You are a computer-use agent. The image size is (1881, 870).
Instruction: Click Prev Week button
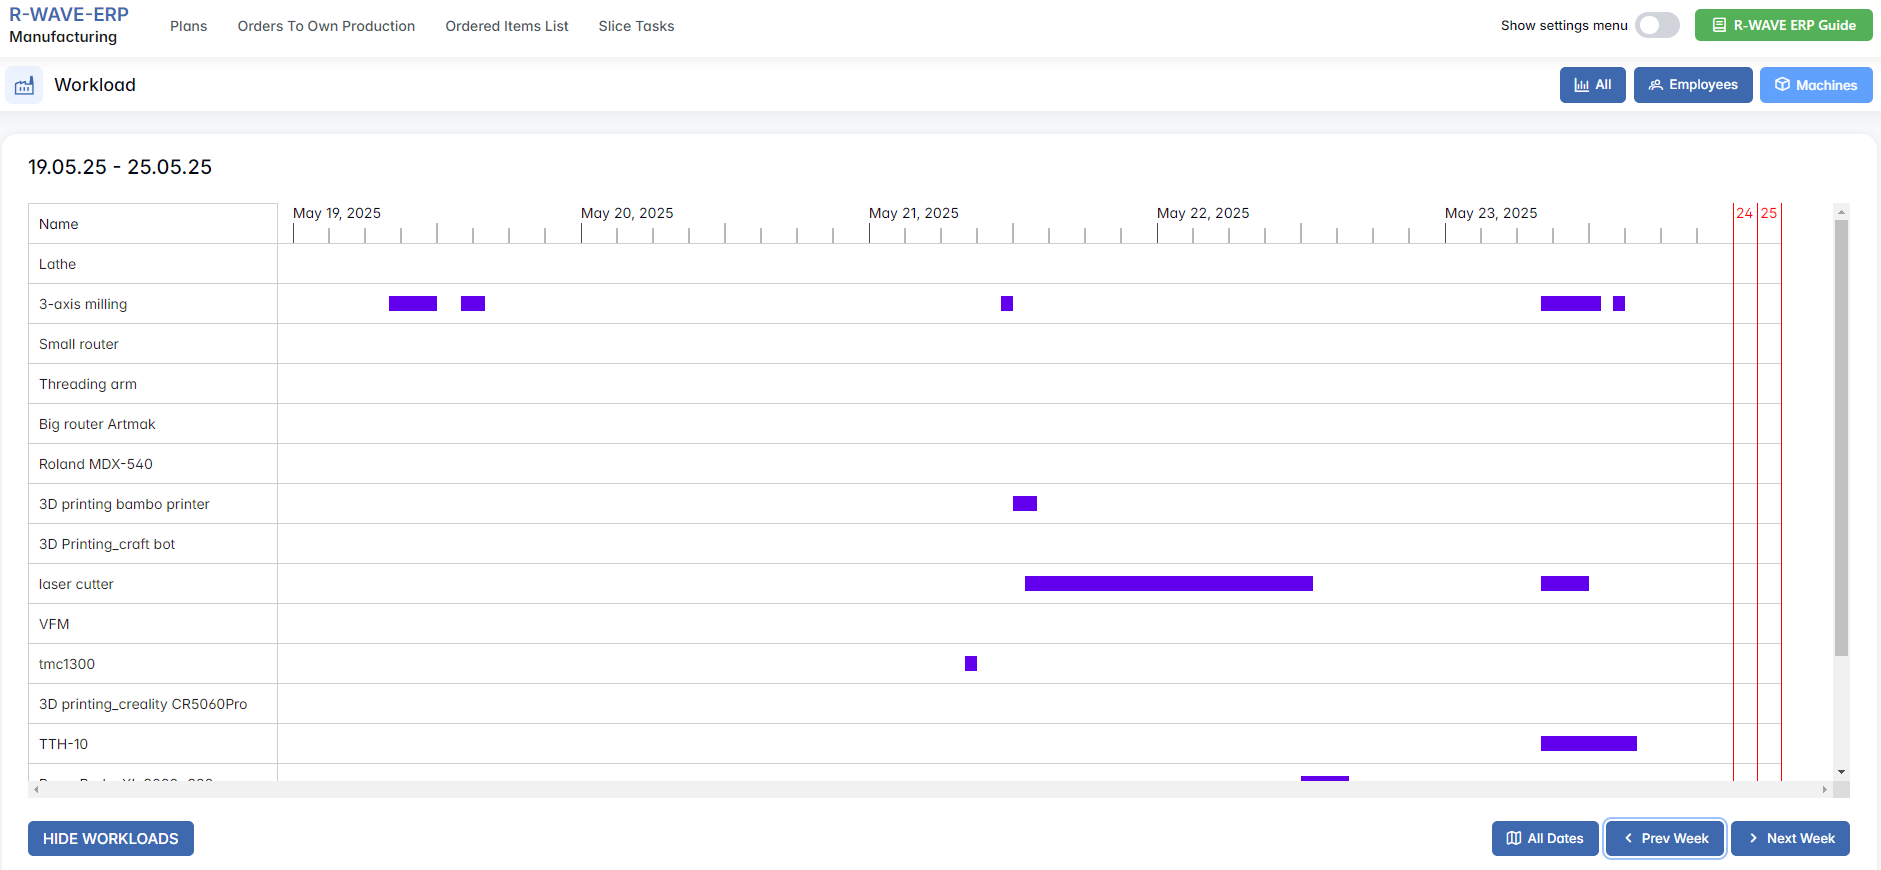(x=1665, y=838)
